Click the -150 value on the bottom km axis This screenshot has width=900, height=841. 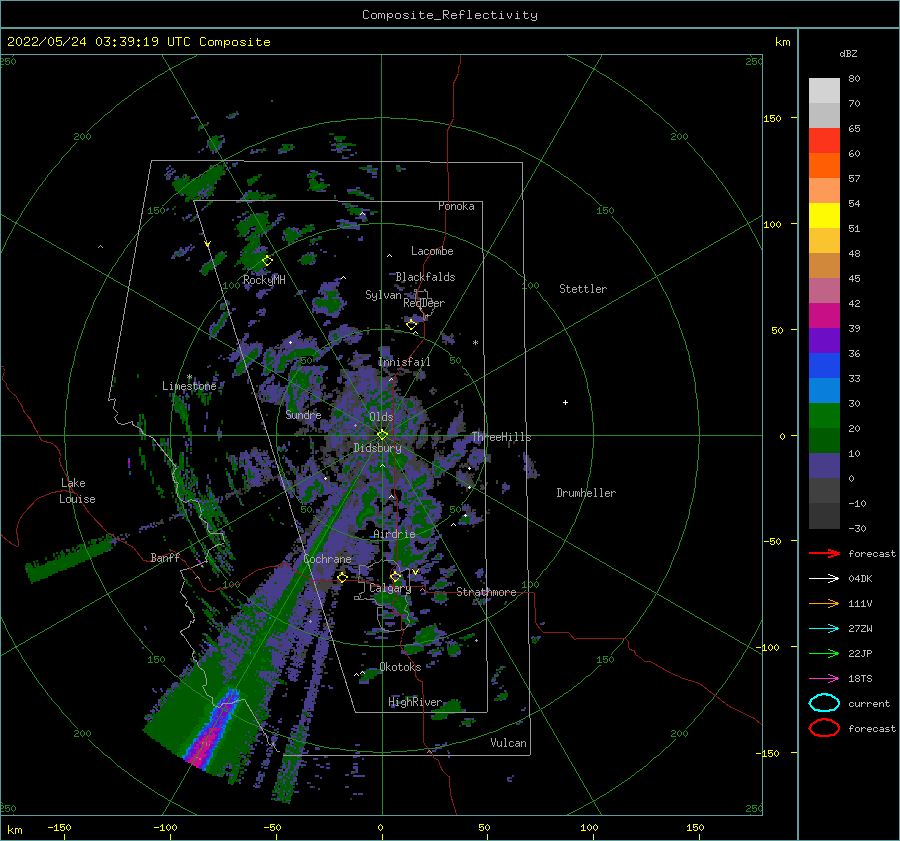tap(59, 827)
